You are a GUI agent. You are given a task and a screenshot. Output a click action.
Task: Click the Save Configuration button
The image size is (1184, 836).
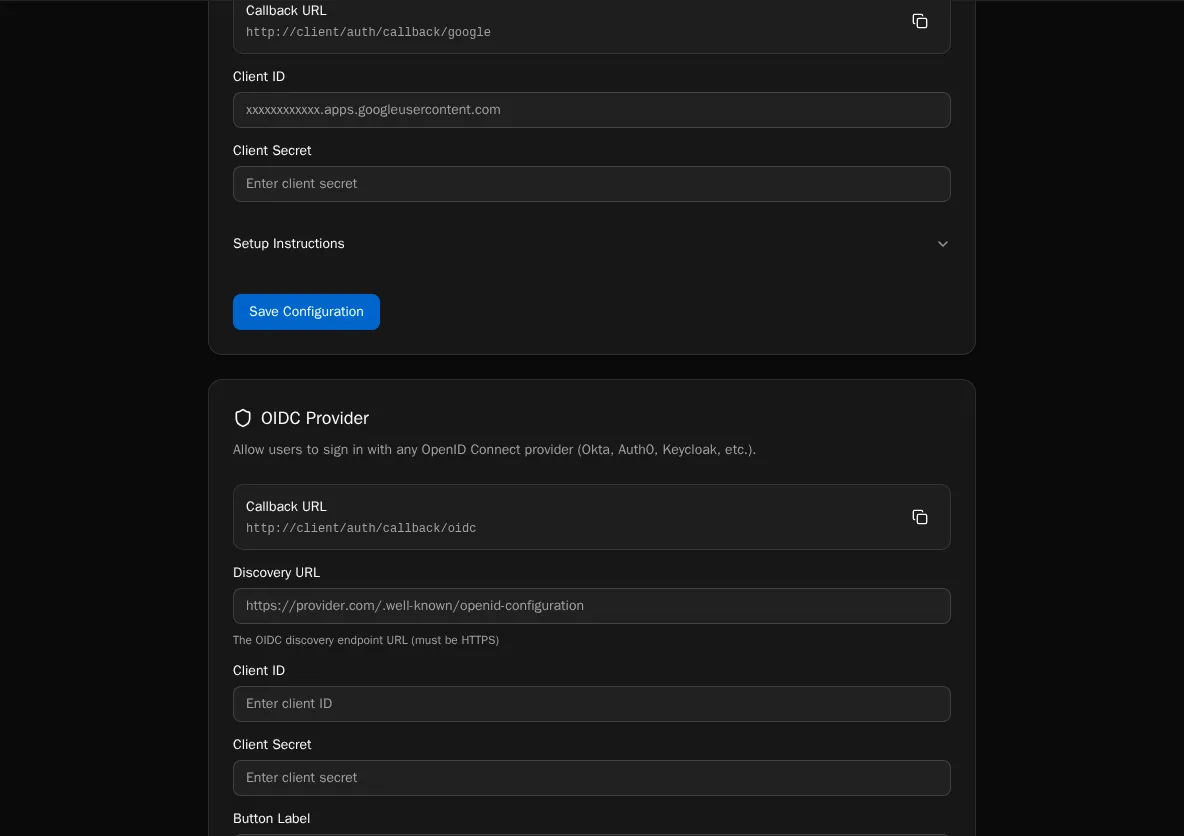coord(306,312)
